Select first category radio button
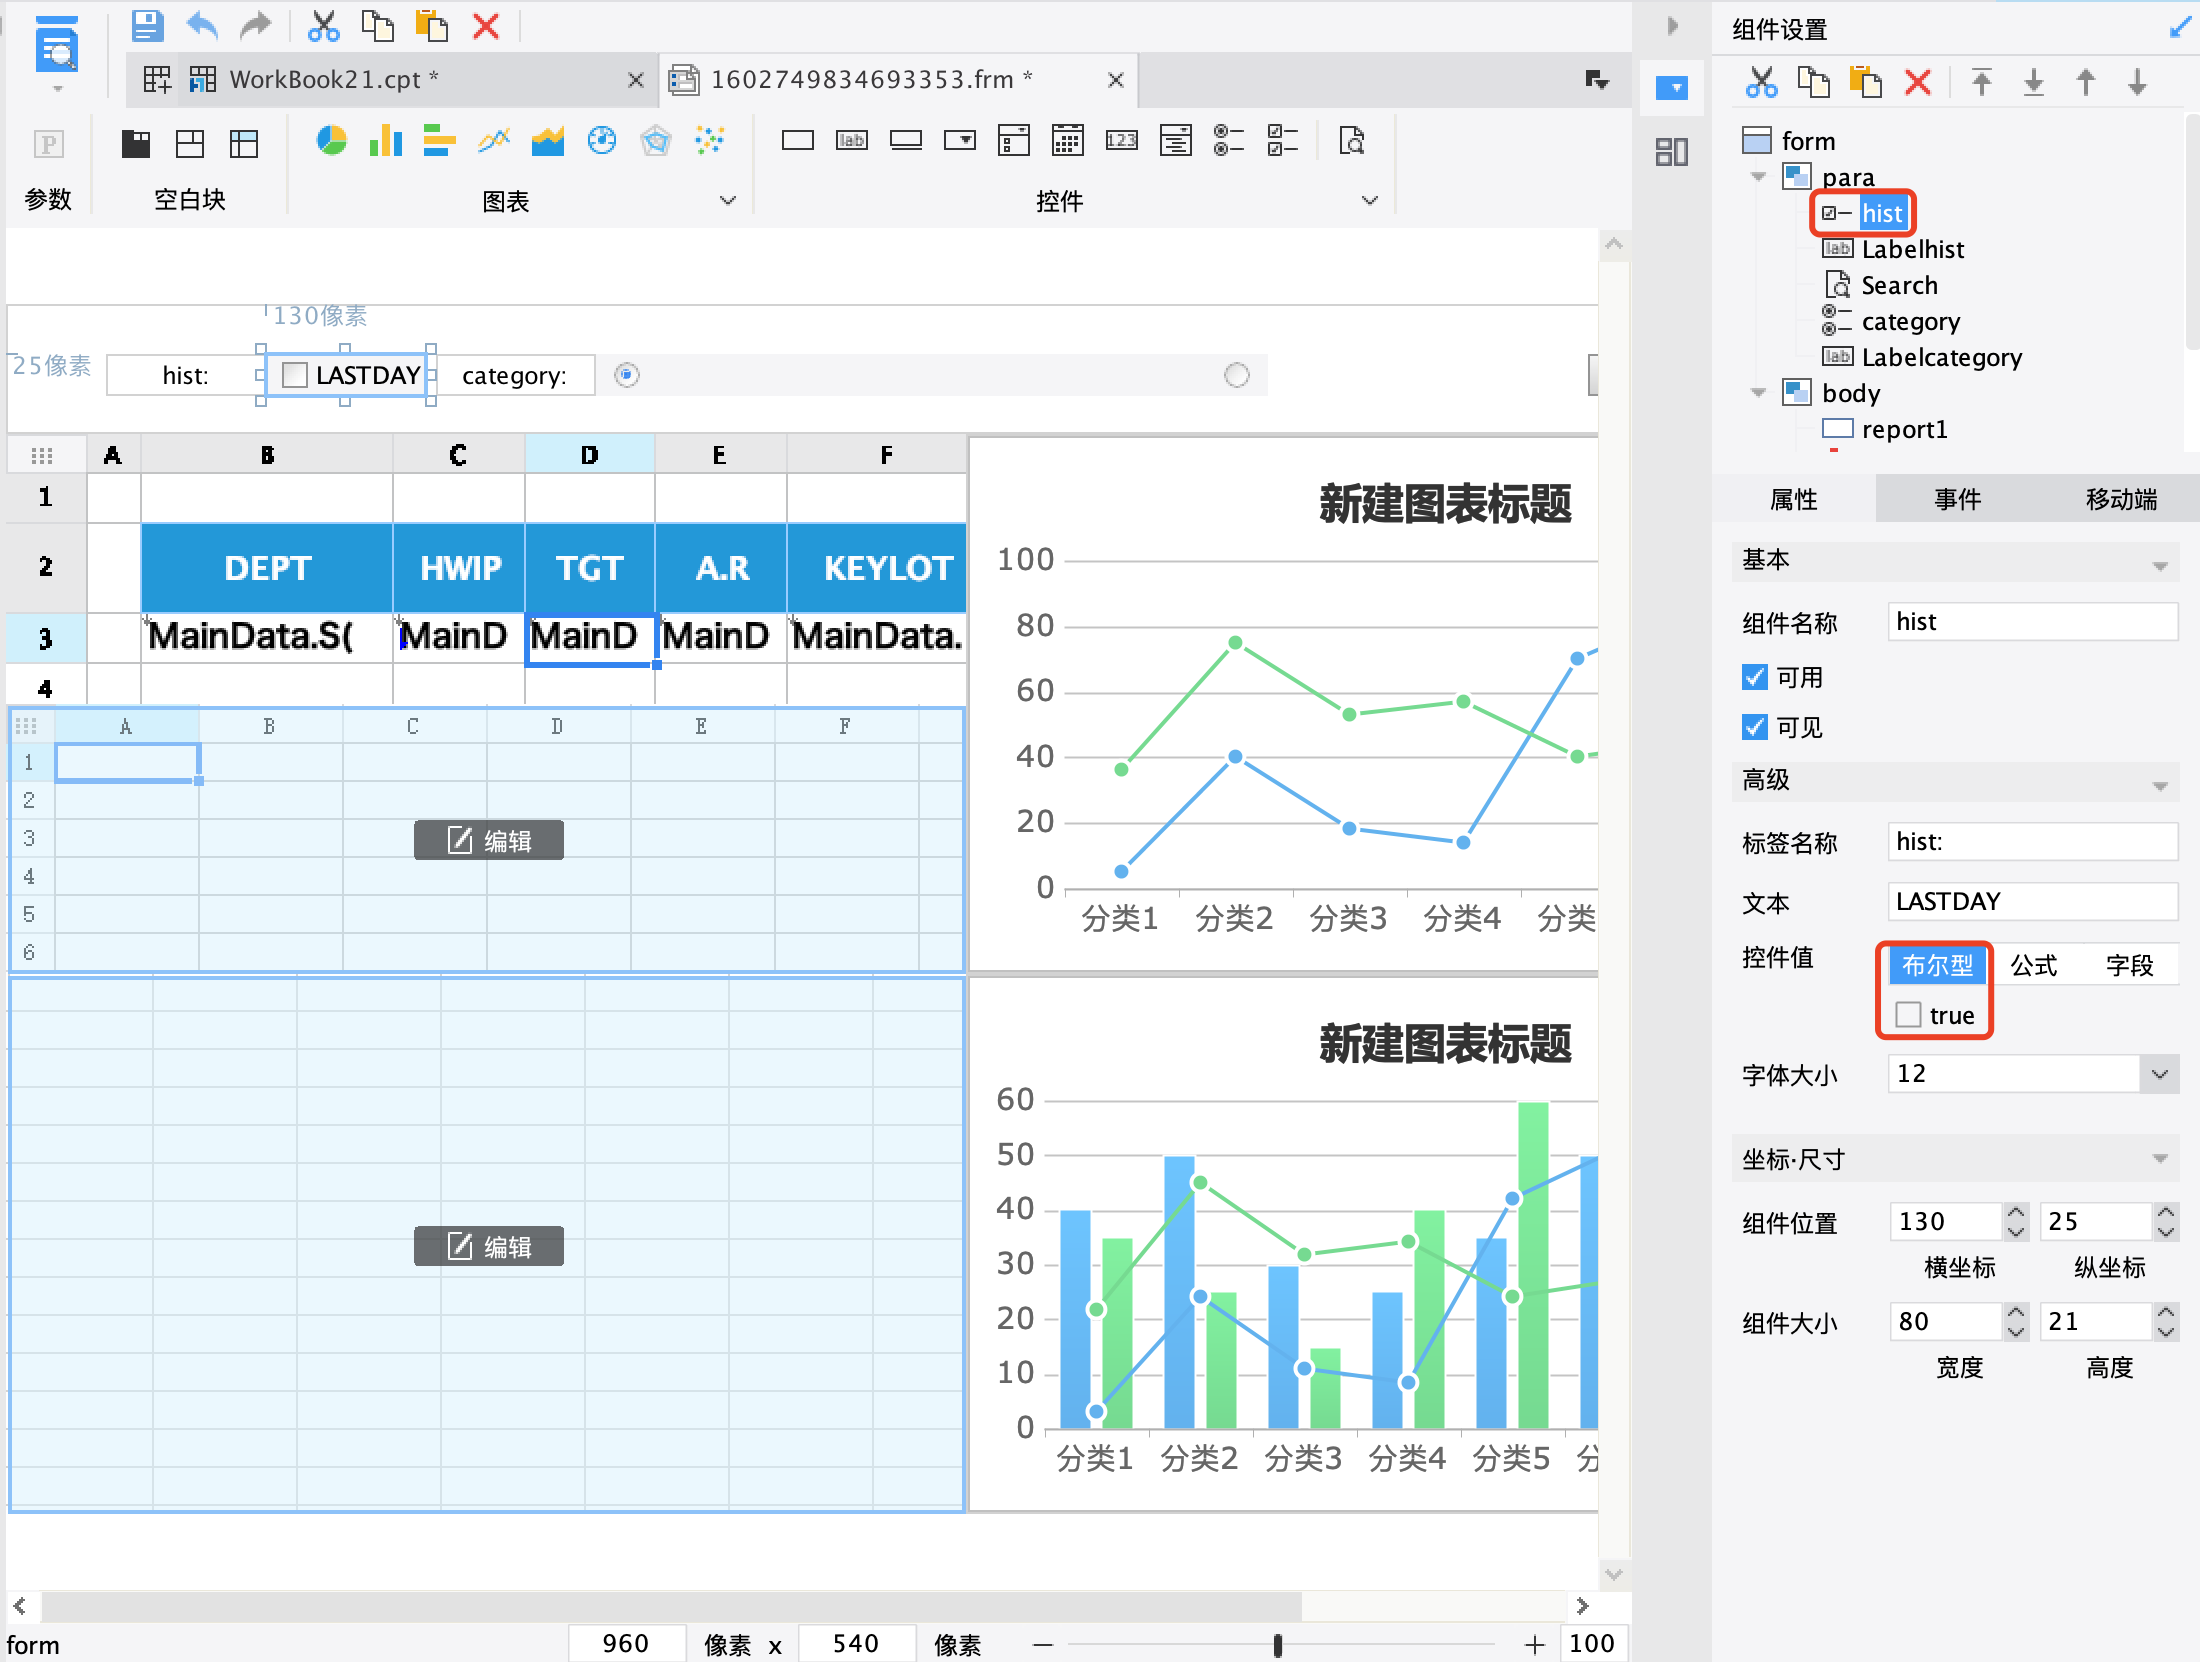The image size is (2200, 1662). pos(627,375)
